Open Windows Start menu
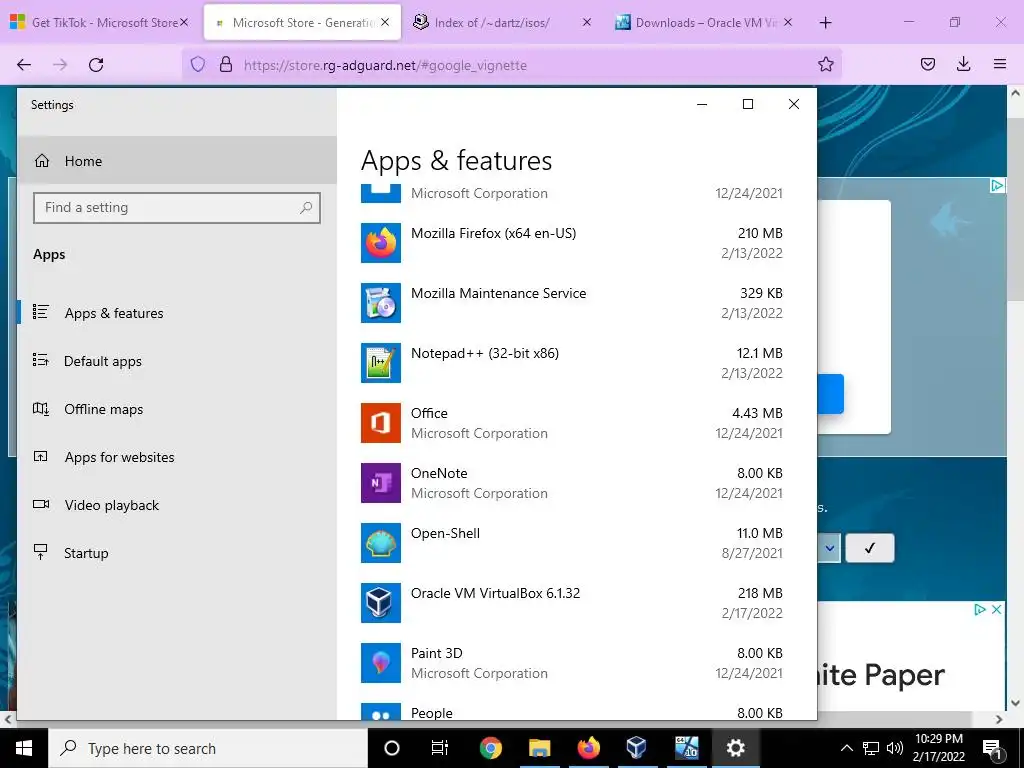 click(x=24, y=748)
